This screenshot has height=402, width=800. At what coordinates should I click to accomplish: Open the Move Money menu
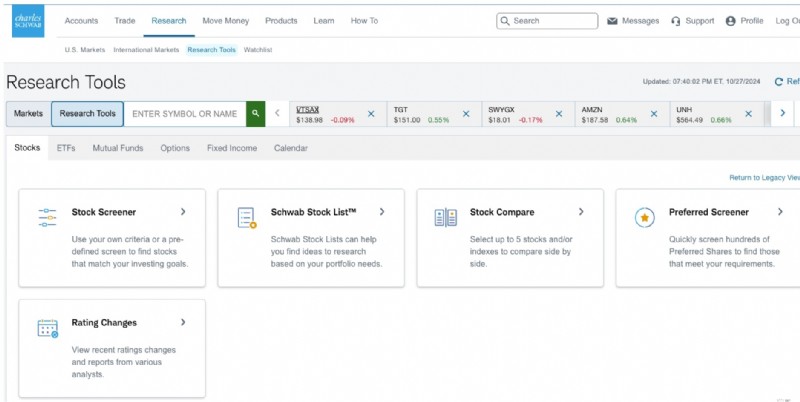226,21
